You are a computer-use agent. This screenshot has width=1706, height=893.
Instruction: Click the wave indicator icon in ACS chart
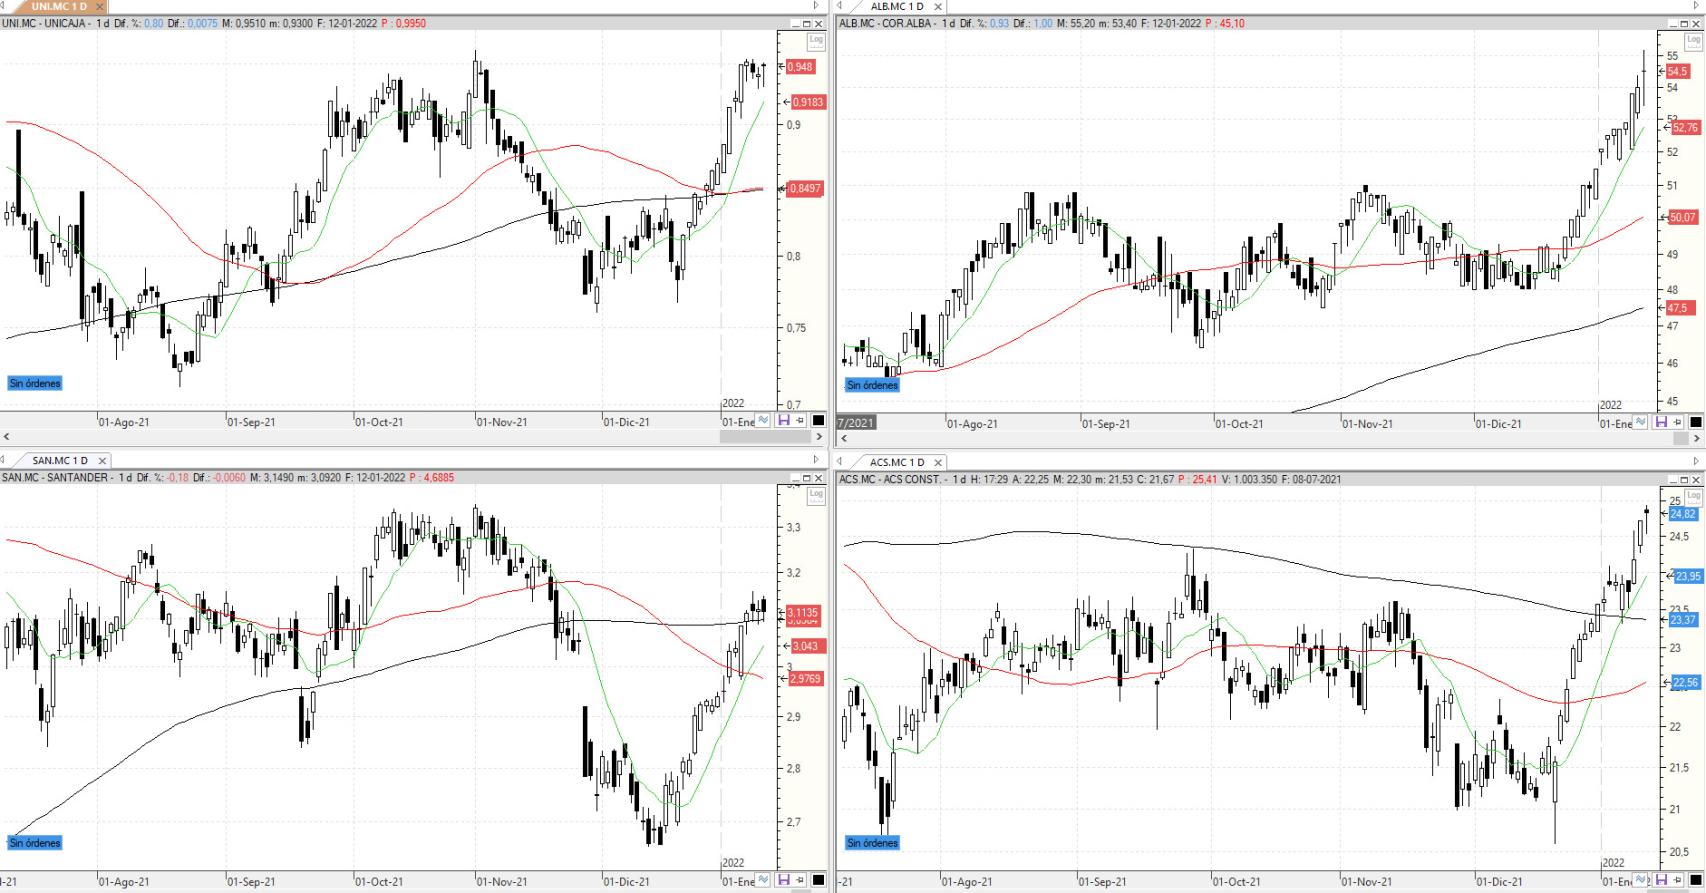[1642, 880]
